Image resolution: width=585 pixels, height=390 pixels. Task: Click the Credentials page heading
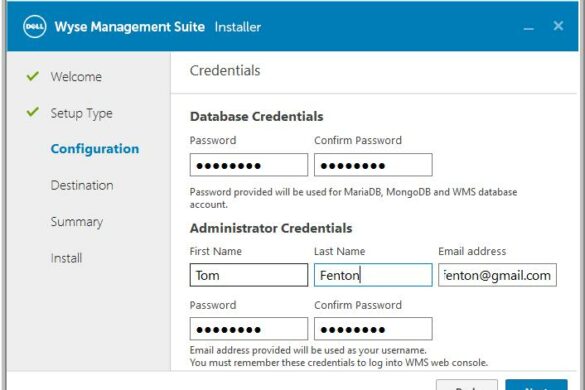pos(225,71)
